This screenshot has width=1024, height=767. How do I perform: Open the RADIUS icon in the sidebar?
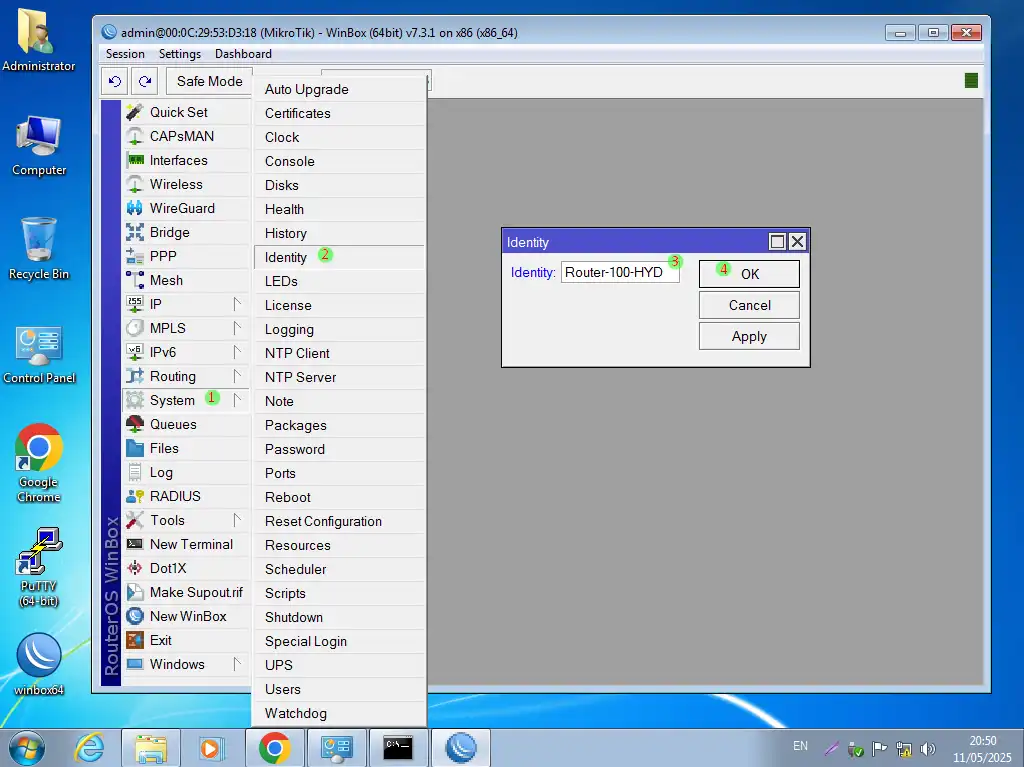point(135,496)
